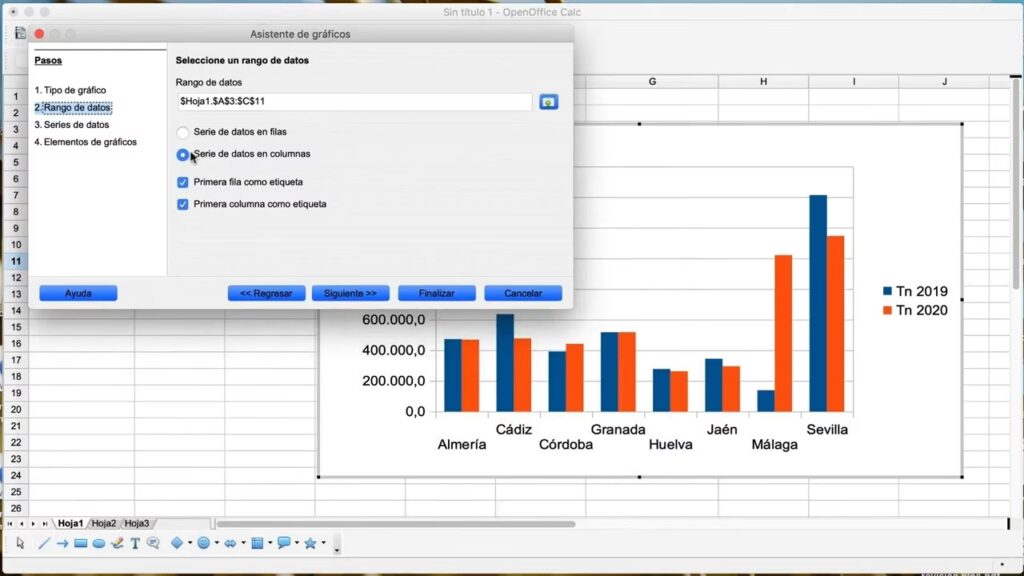Select the Line drawing tool

click(44, 543)
